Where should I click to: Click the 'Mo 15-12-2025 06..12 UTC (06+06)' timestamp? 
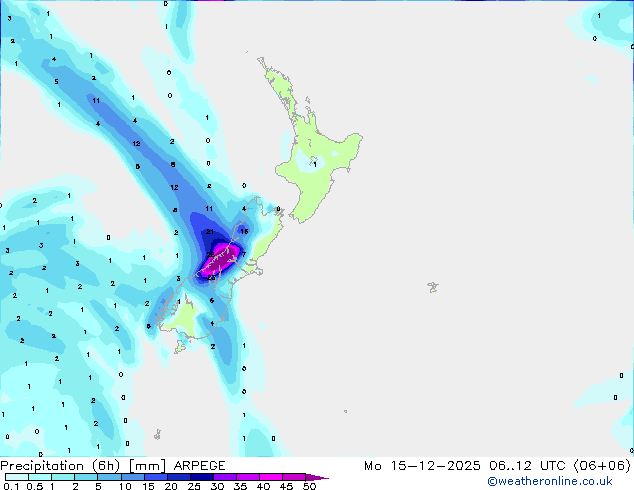coord(497,466)
